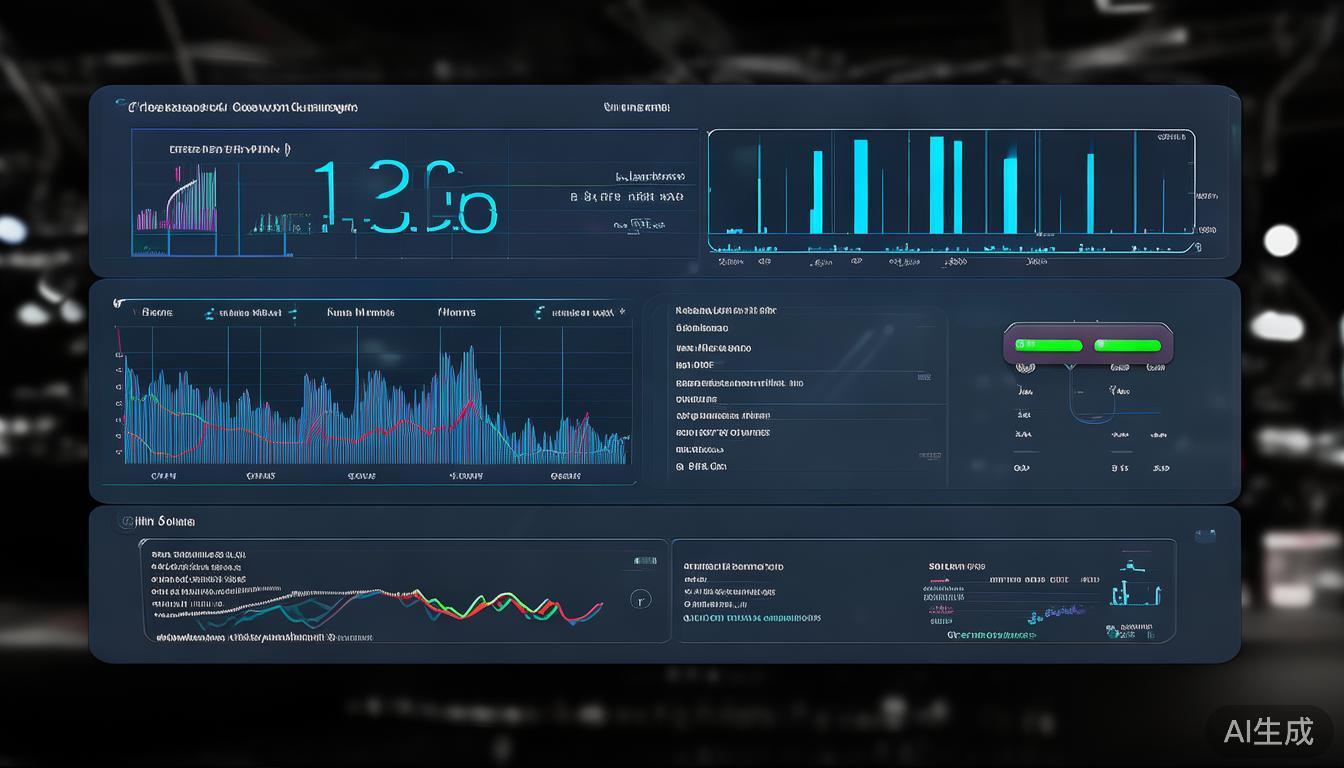Toggle the right green switch in the purple control
Viewport: 1344px width, 768px height.
[1127, 345]
